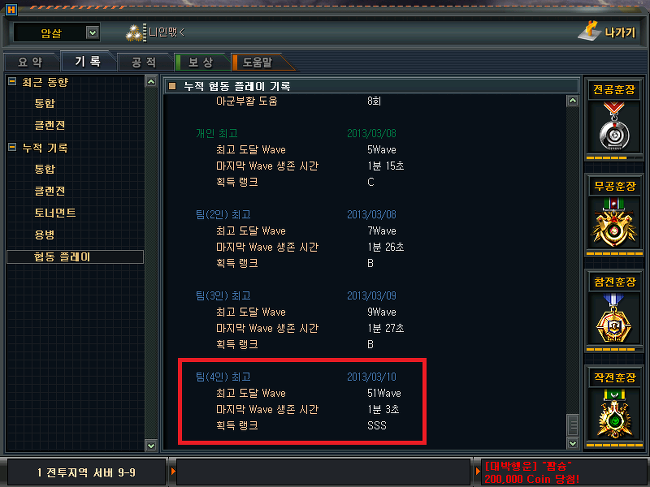Screen dimensions: 650x487
Task: Open the 암살 mode dropdown
Action: [x=92, y=32]
